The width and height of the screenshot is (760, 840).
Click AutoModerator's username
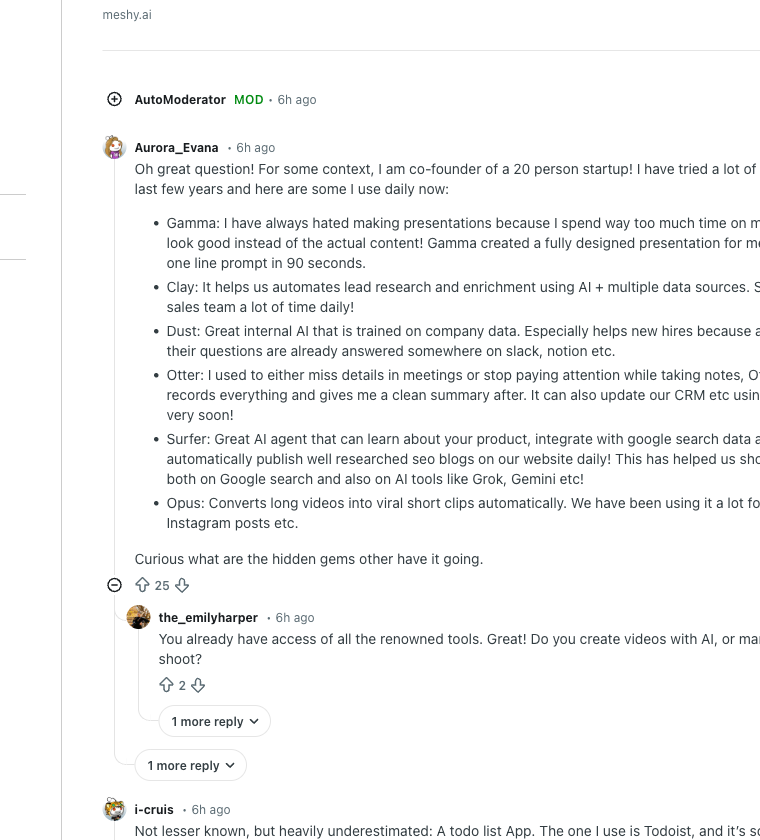[180, 99]
